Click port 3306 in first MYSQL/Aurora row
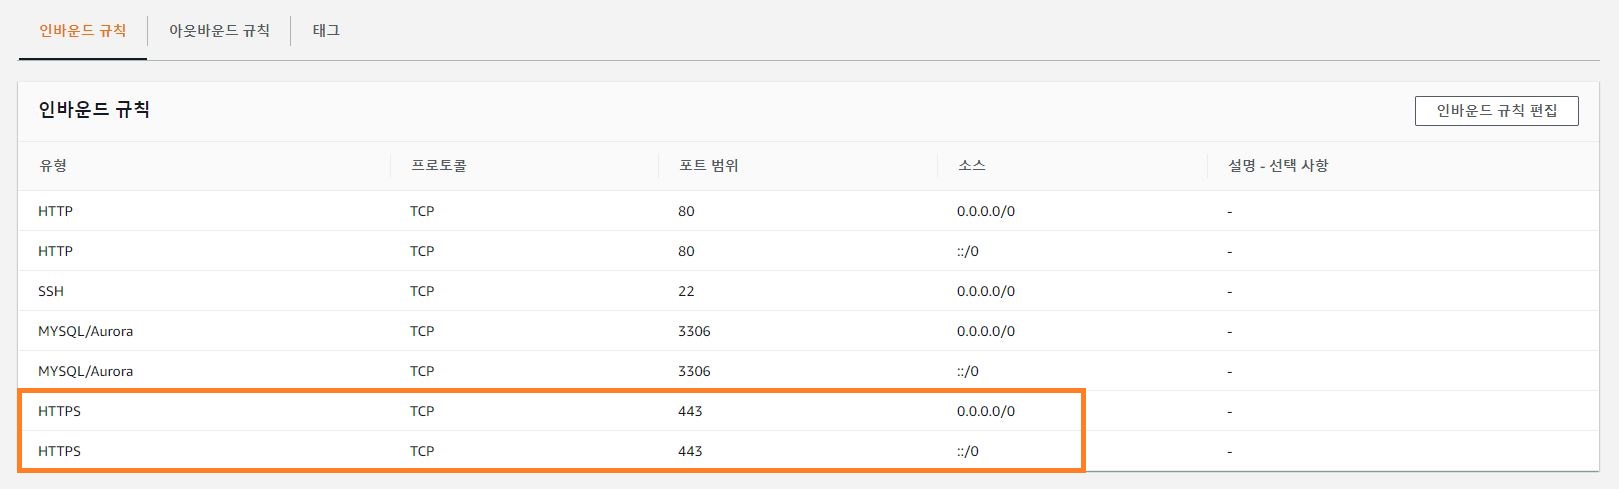 tap(694, 331)
